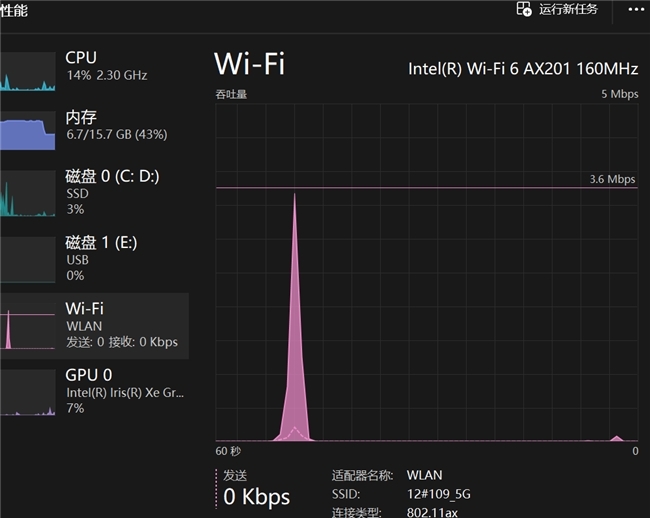
Task: Click Disk 0 activity mini graph
Action: click(x=28, y=193)
